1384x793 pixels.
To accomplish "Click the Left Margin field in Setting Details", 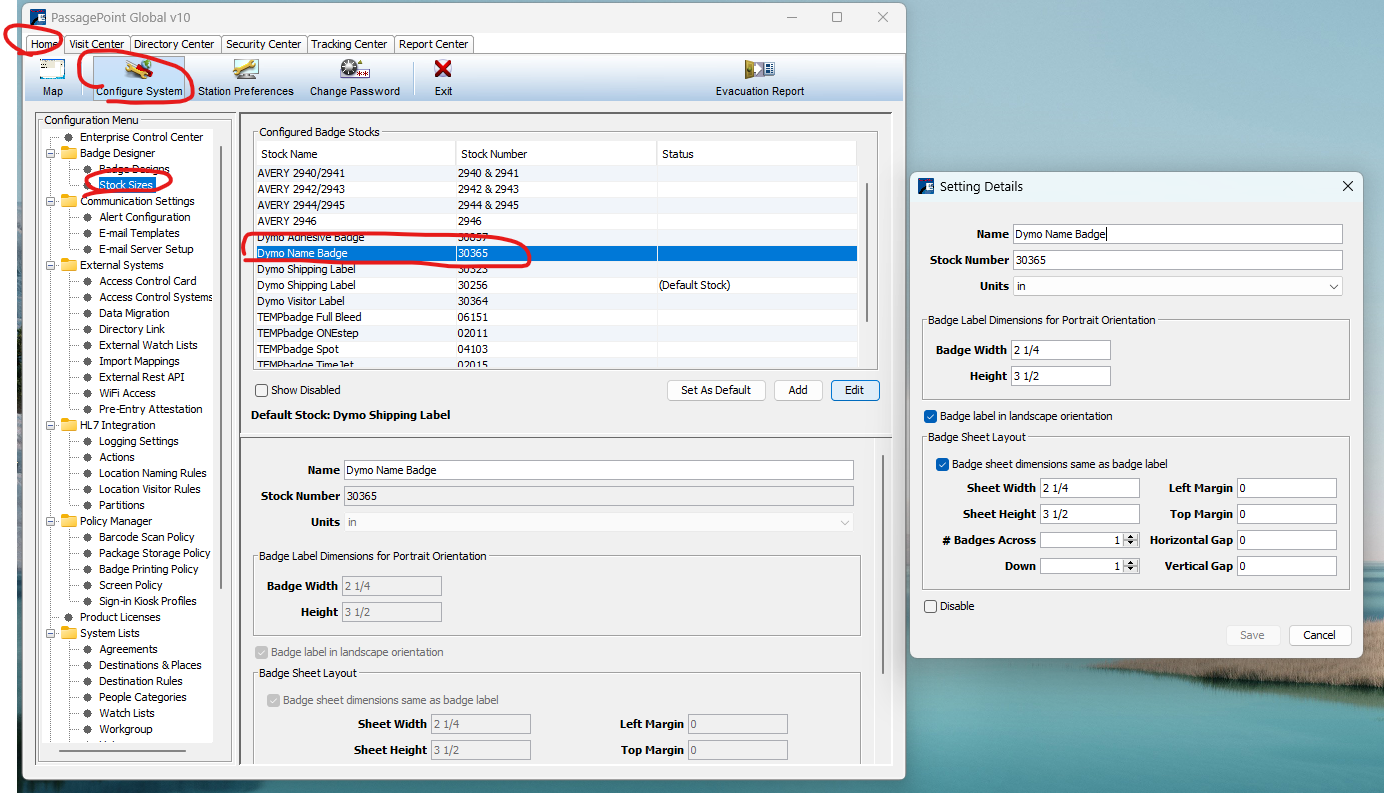I will coord(1287,488).
